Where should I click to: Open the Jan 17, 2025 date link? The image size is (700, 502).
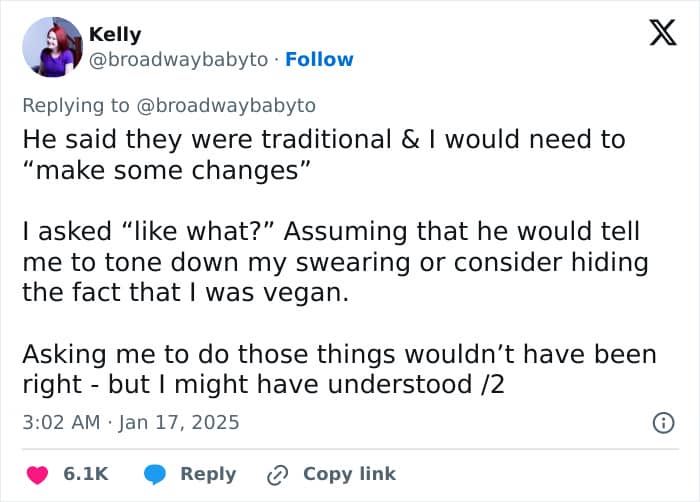[179, 423]
